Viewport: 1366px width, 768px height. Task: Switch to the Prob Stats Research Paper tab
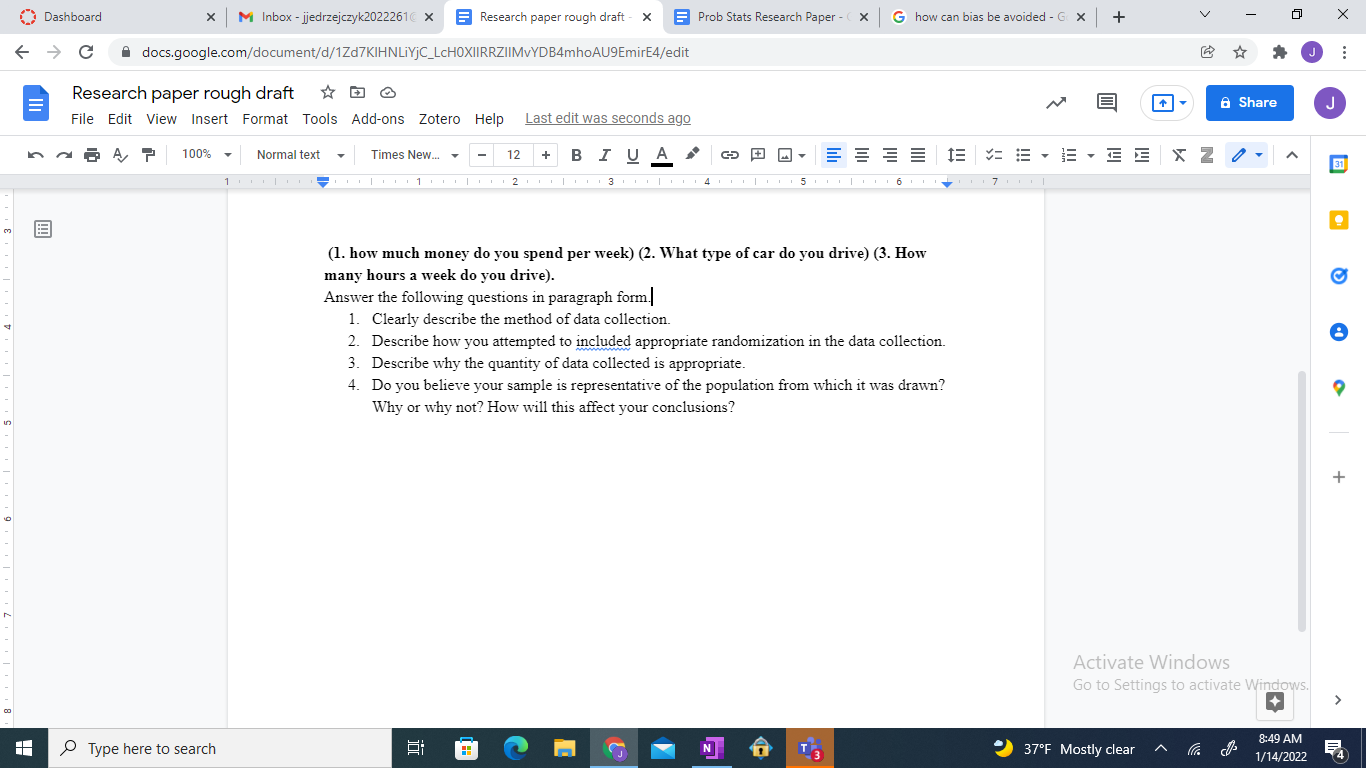pos(765,16)
